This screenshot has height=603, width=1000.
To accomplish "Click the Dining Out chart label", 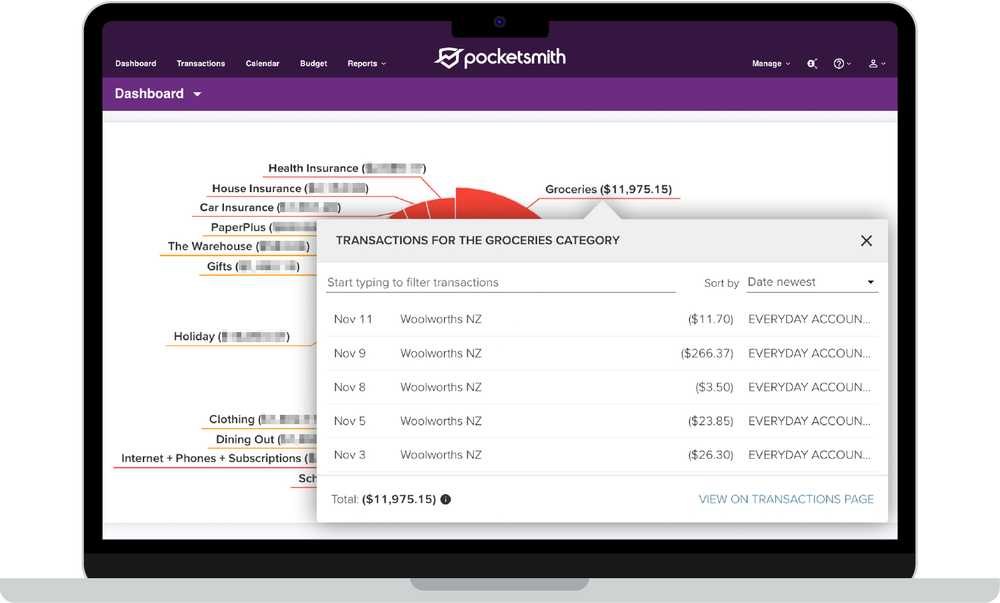I will [266, 439].
